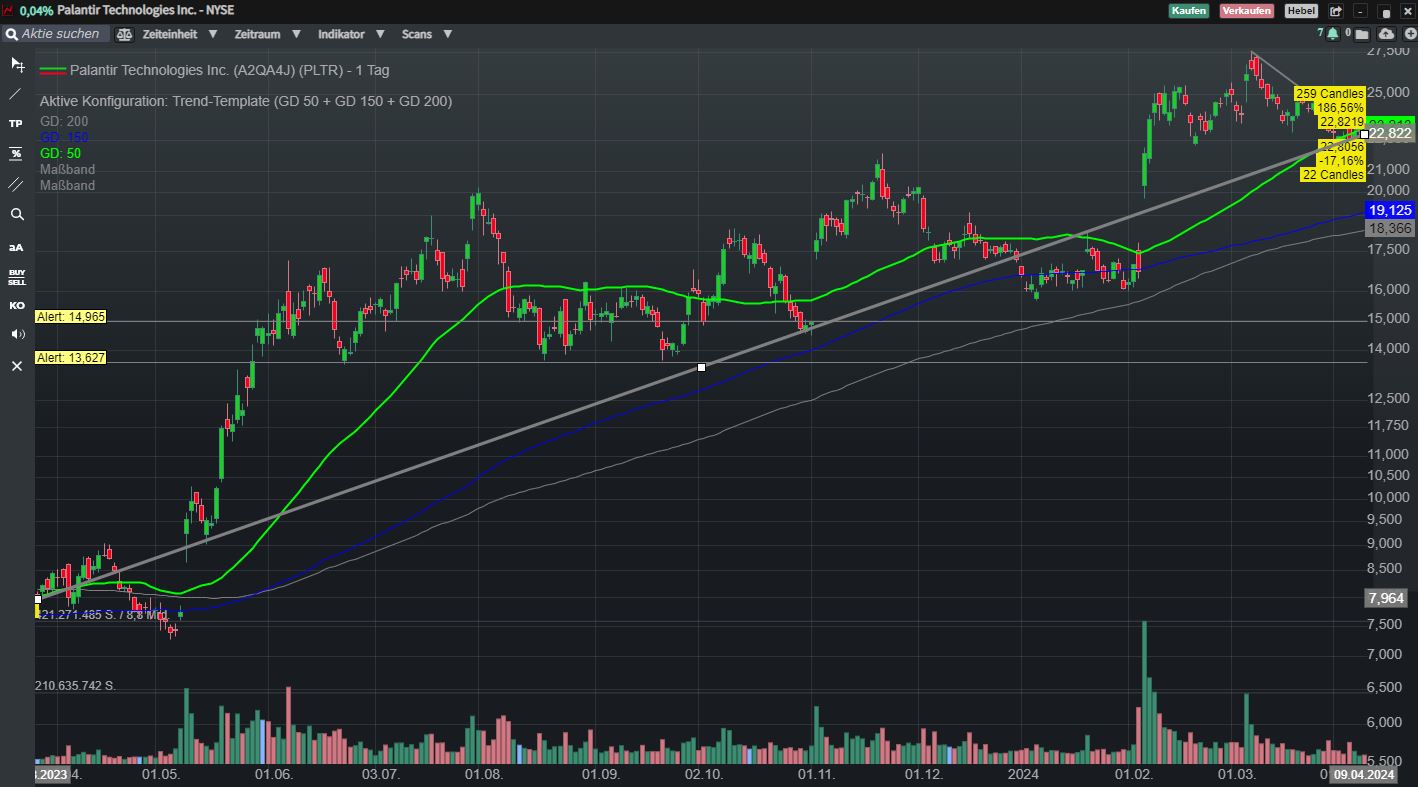Screen dimensions: 1418x787
Task: Click the red chart app icon
Action: (x=8, y=11)
